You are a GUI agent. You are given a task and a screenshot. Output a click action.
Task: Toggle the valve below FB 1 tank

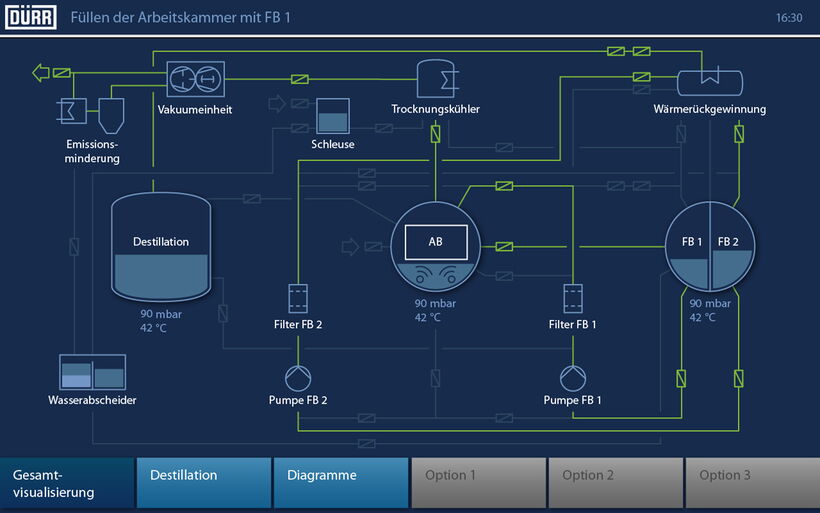(x=681, y=378)
